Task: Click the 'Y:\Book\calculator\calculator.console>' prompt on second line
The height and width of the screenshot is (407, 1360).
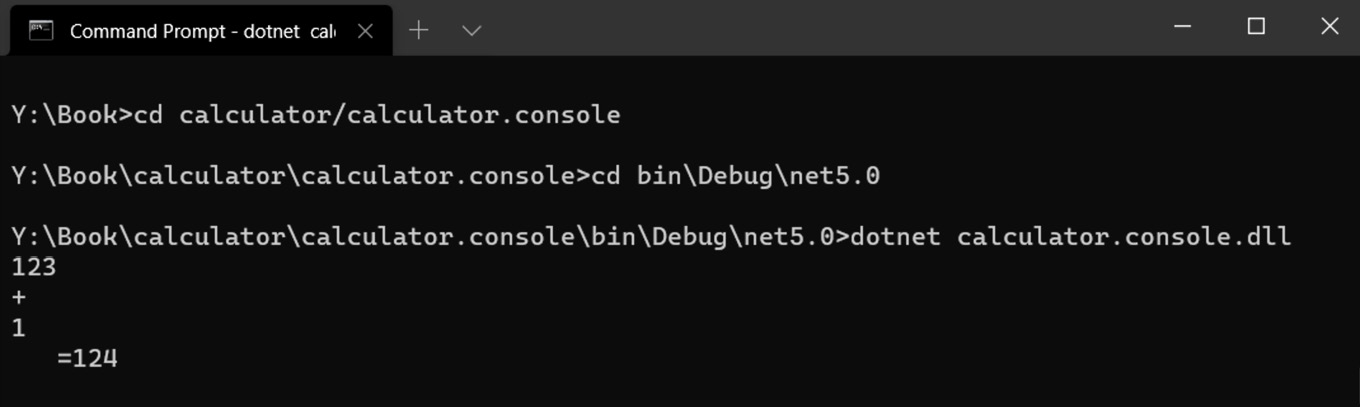Action: pyautogui.click(x=301, y=176)
